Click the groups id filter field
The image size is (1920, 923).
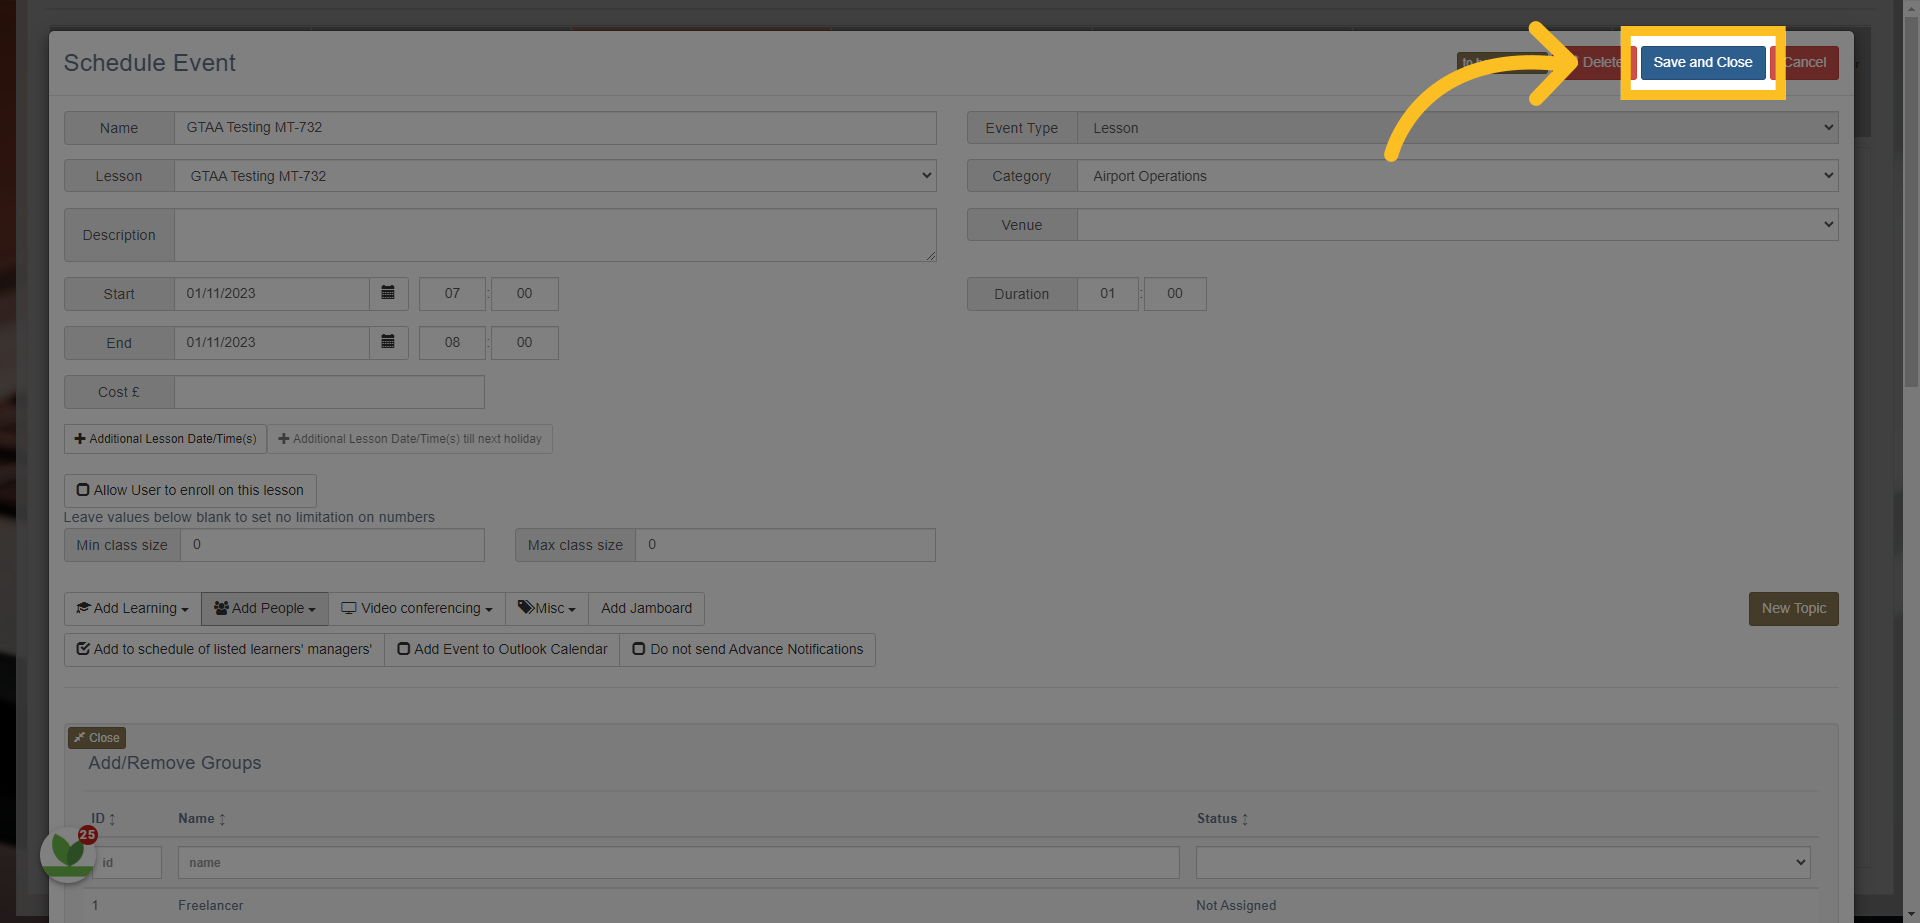[127, 863]
